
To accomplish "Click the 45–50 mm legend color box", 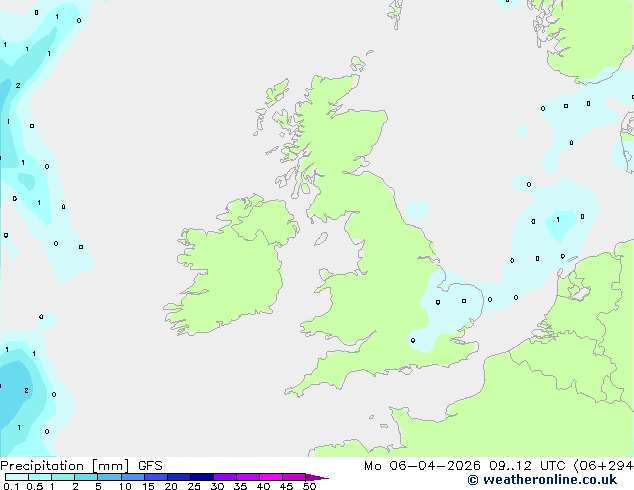I will (294, 477).
